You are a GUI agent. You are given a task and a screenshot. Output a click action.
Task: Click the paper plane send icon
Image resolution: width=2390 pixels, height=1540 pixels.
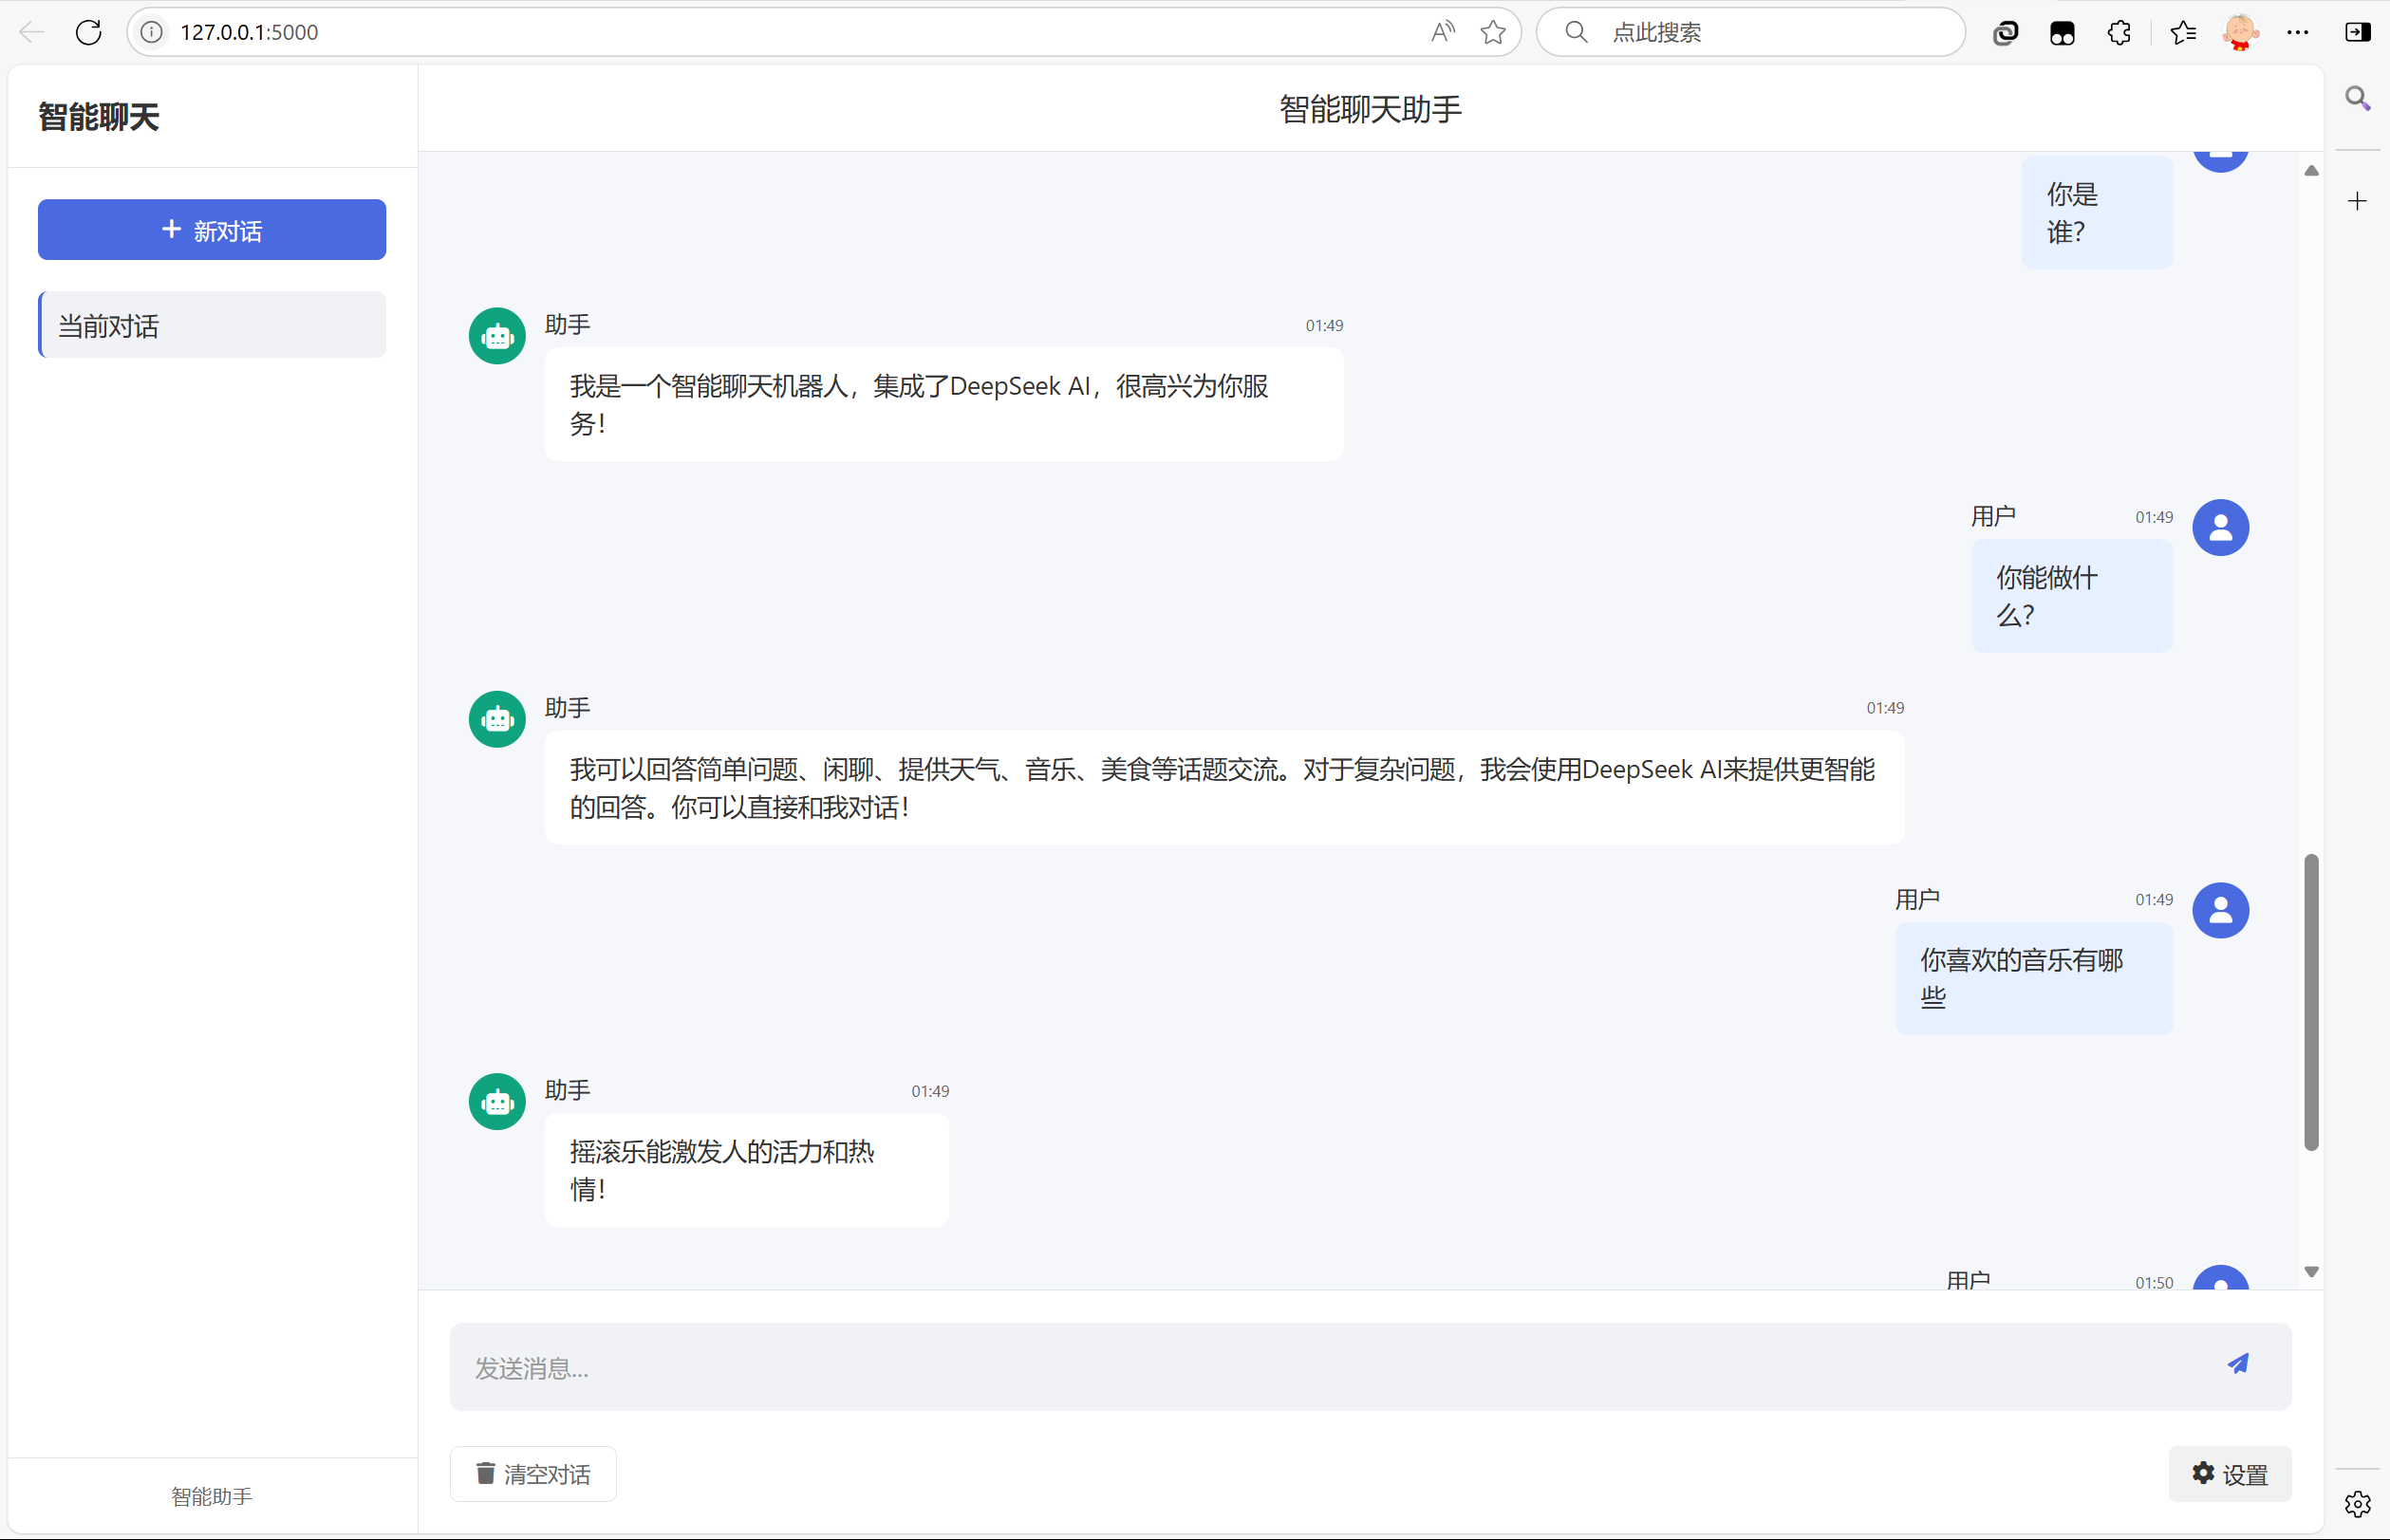(2237, 1364)
